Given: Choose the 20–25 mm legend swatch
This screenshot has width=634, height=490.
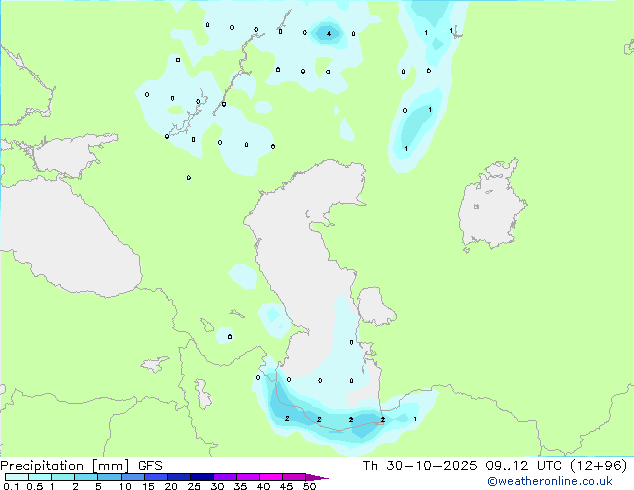Looking at the screenshot, I should click(x=178, y=477).
